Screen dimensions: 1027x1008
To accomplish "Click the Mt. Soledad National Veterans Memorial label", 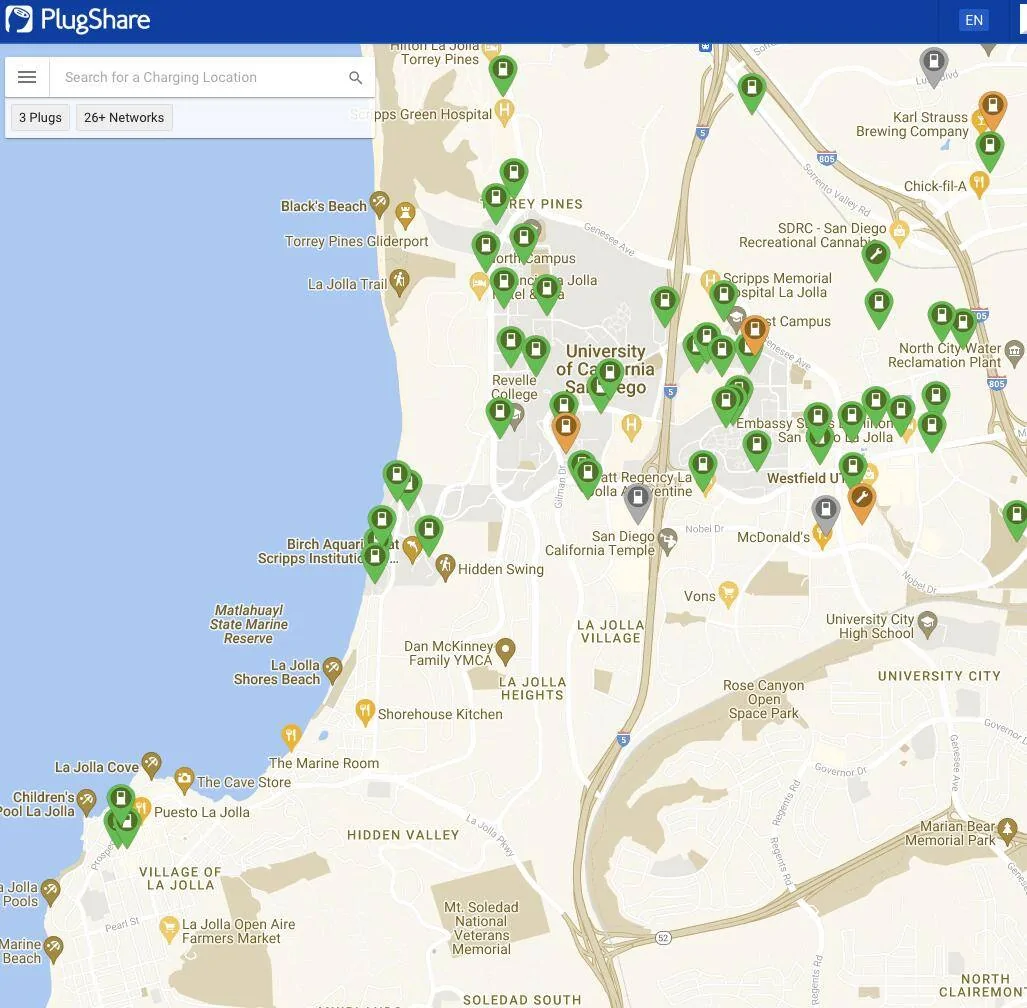I will coord(481,928).
